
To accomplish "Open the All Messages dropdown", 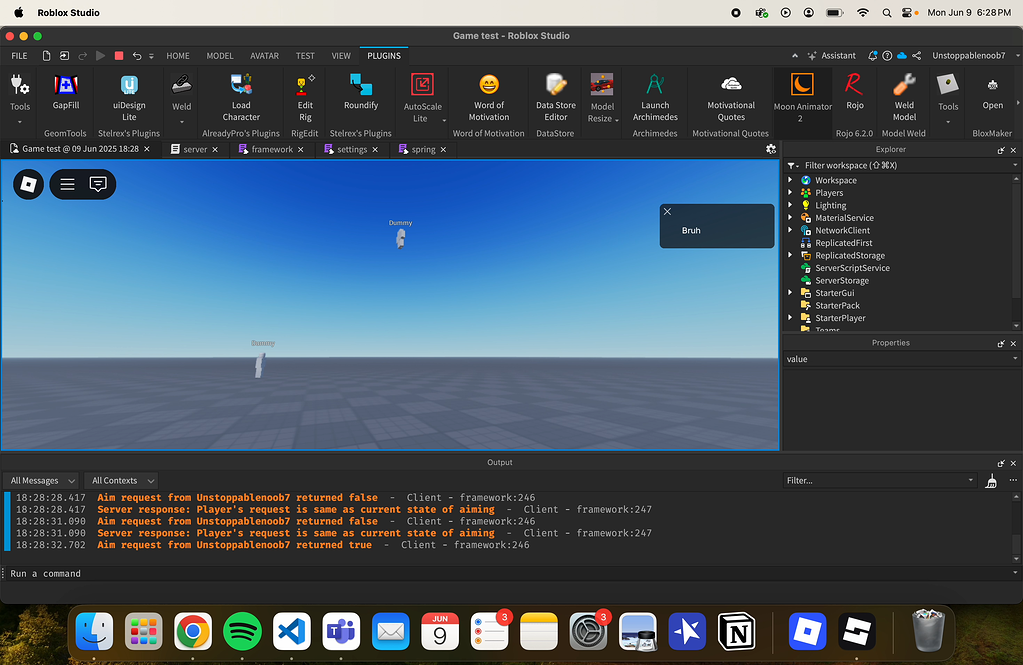I will (42, 481).
